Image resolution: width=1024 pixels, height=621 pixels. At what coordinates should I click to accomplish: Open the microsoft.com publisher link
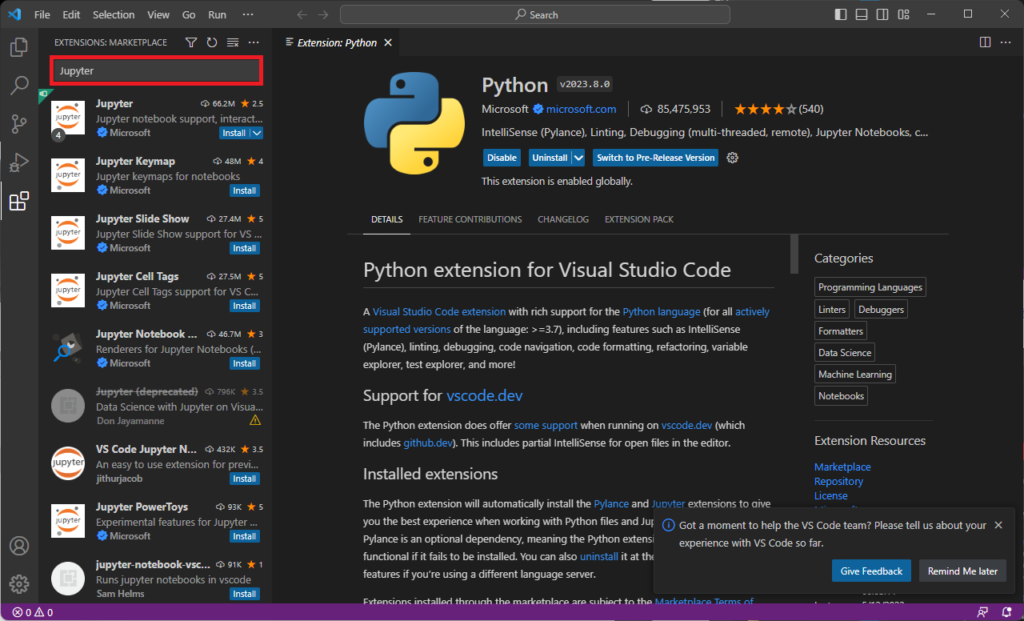[x=581, y=109]
